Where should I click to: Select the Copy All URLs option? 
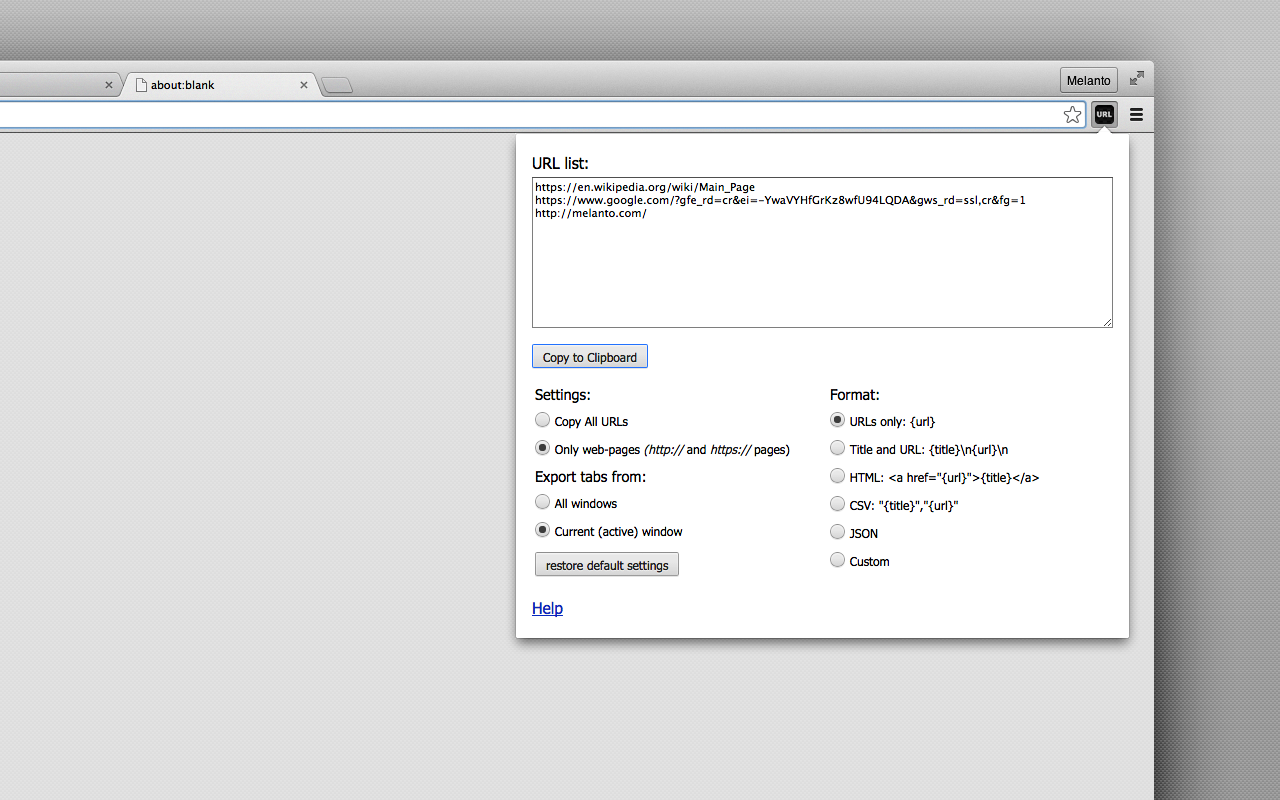point(542,420)
